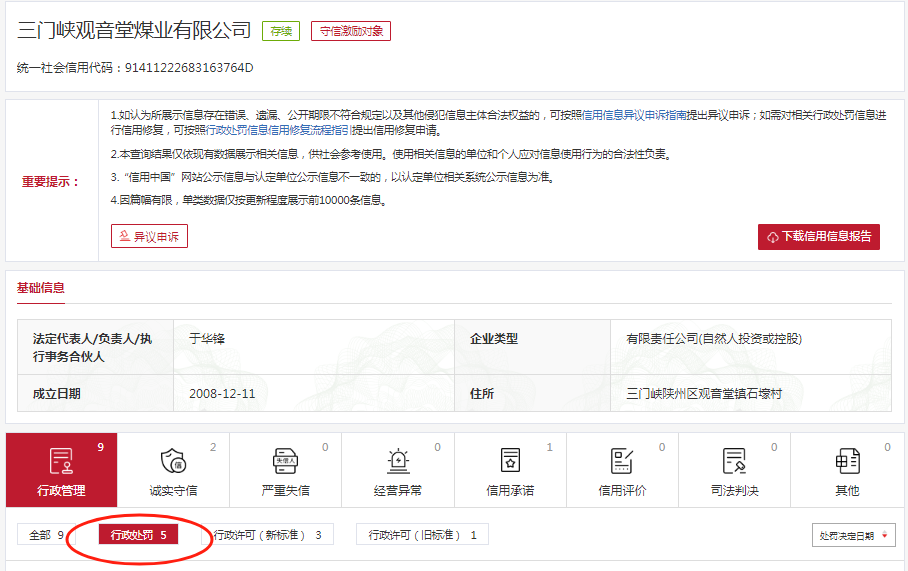Open the 行政处罚信息信用修复流程指引 link
This screenshot has width=908, height=571.
point(277,131)
